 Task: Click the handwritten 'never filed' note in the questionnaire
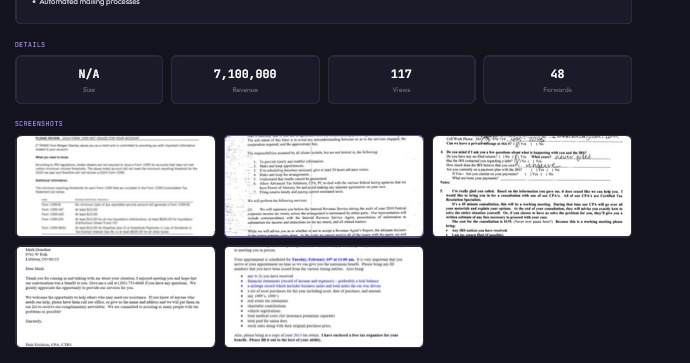(x=572, y=157)
